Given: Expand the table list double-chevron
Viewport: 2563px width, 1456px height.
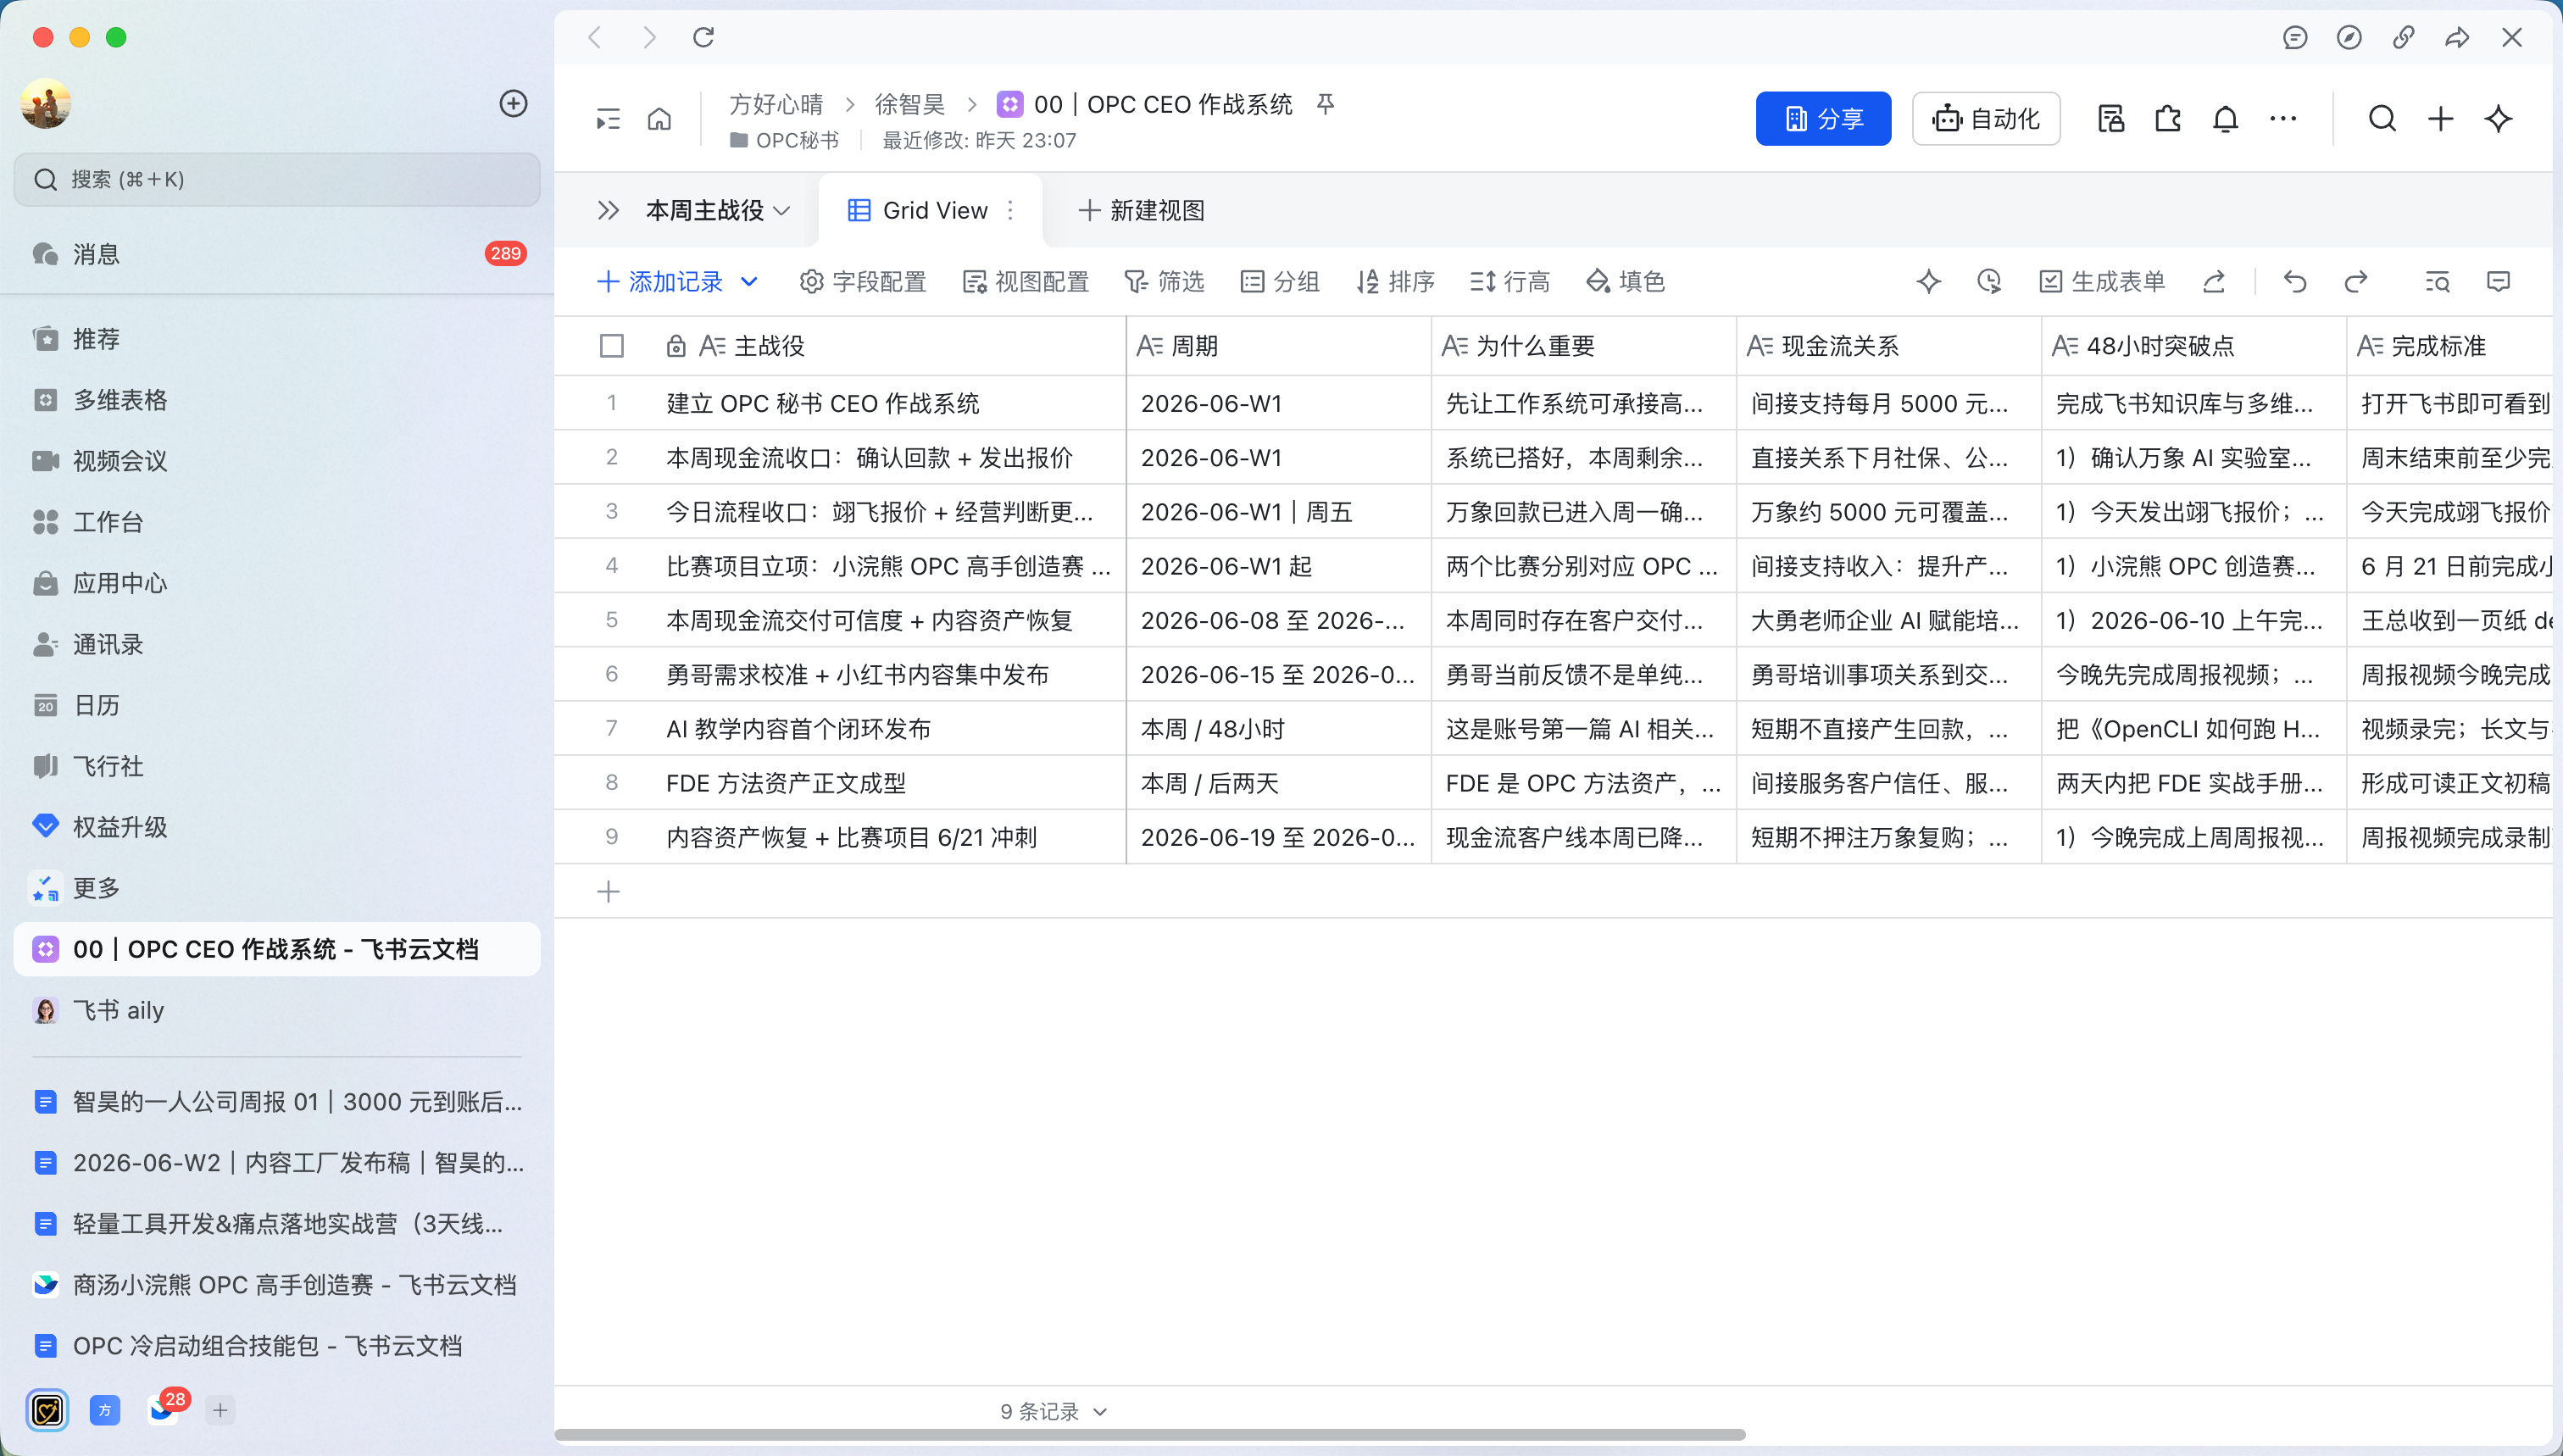Looking at the screenshot, I should [608, 210].
